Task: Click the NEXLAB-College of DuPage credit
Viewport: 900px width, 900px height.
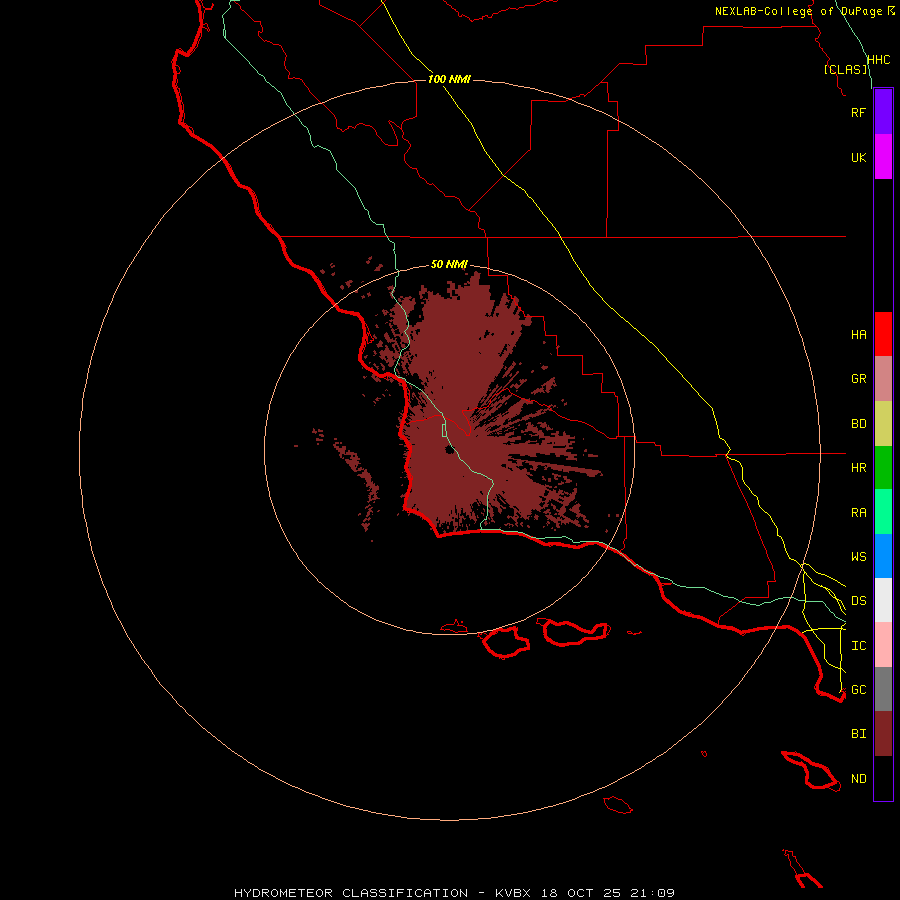Action: [798, 11]
